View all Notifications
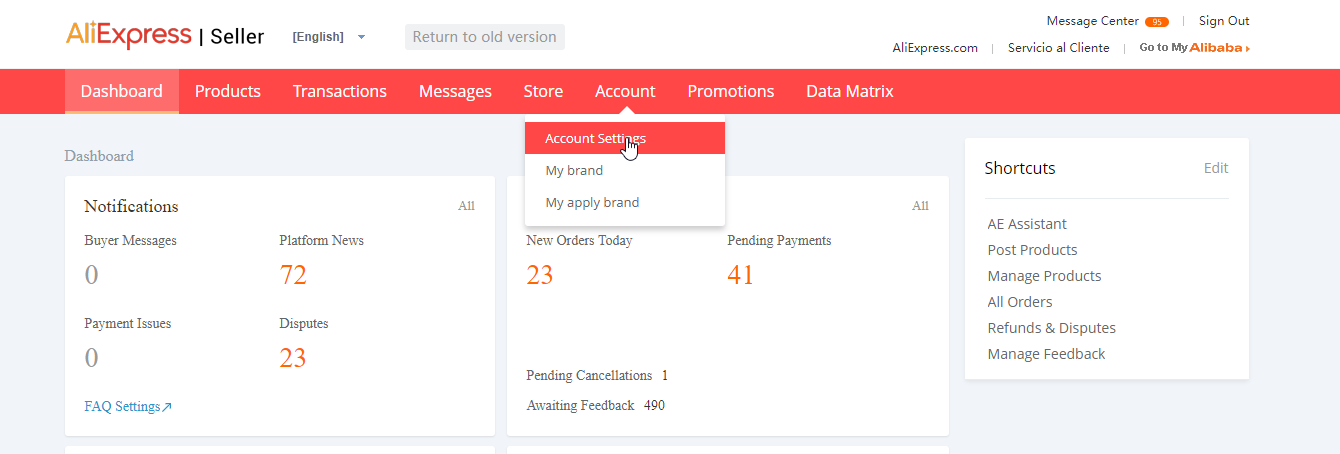The height and width of the screenshot is (454, 1340). [x=466, y=206]
